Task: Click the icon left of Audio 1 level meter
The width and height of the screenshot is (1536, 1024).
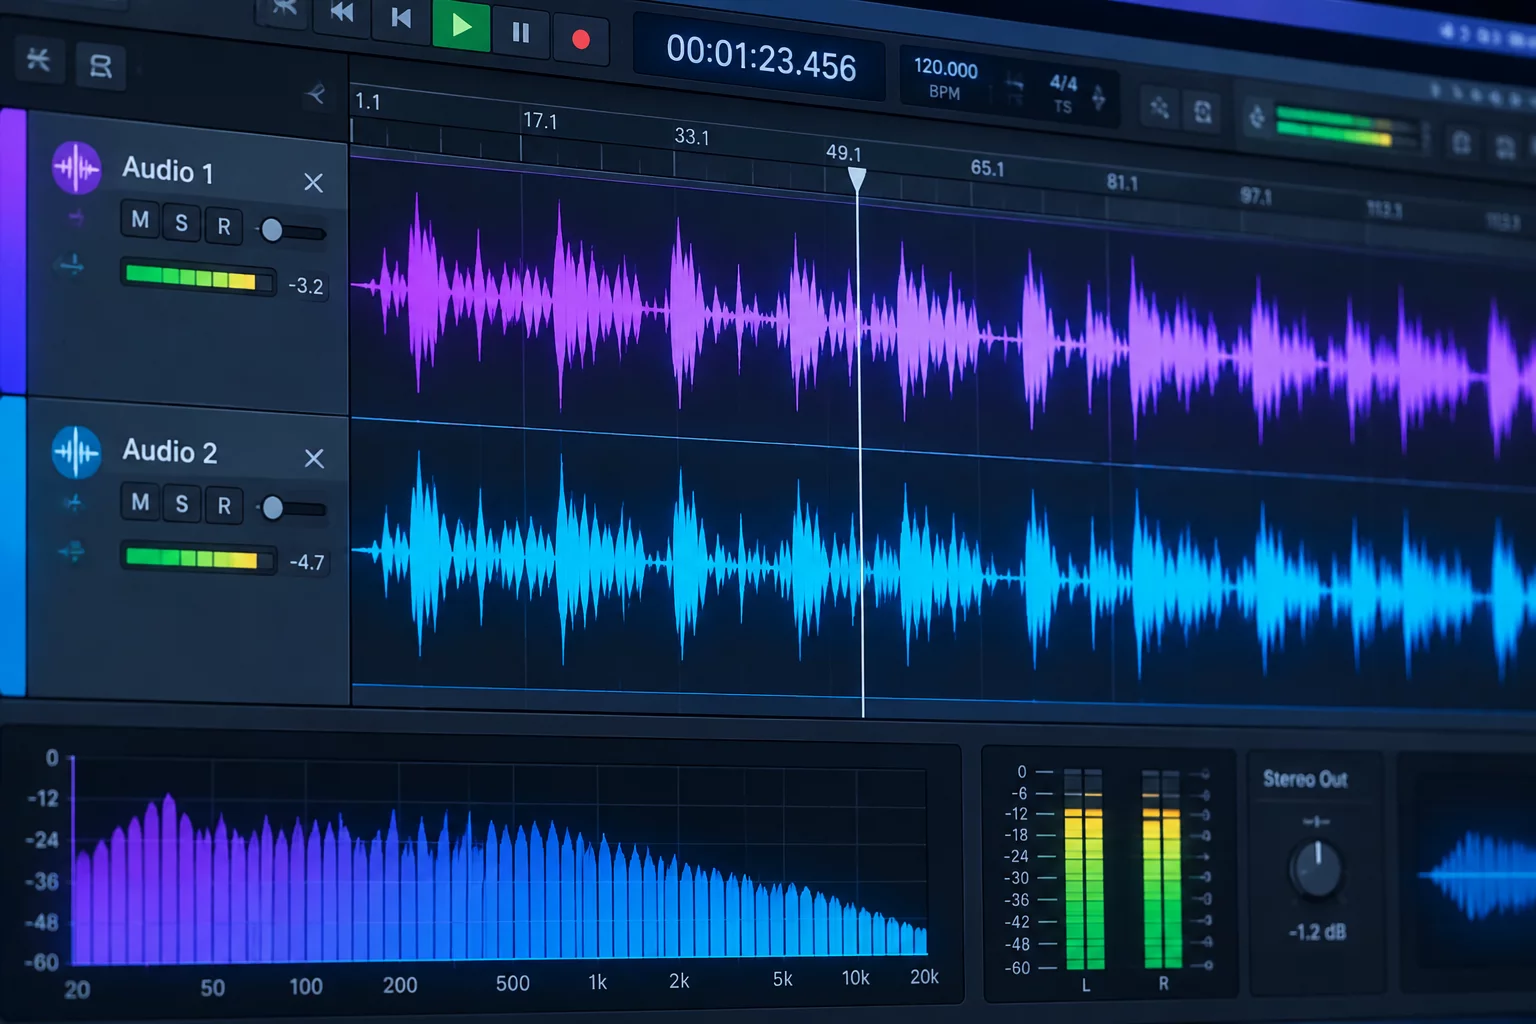Action: coord(71,266)
